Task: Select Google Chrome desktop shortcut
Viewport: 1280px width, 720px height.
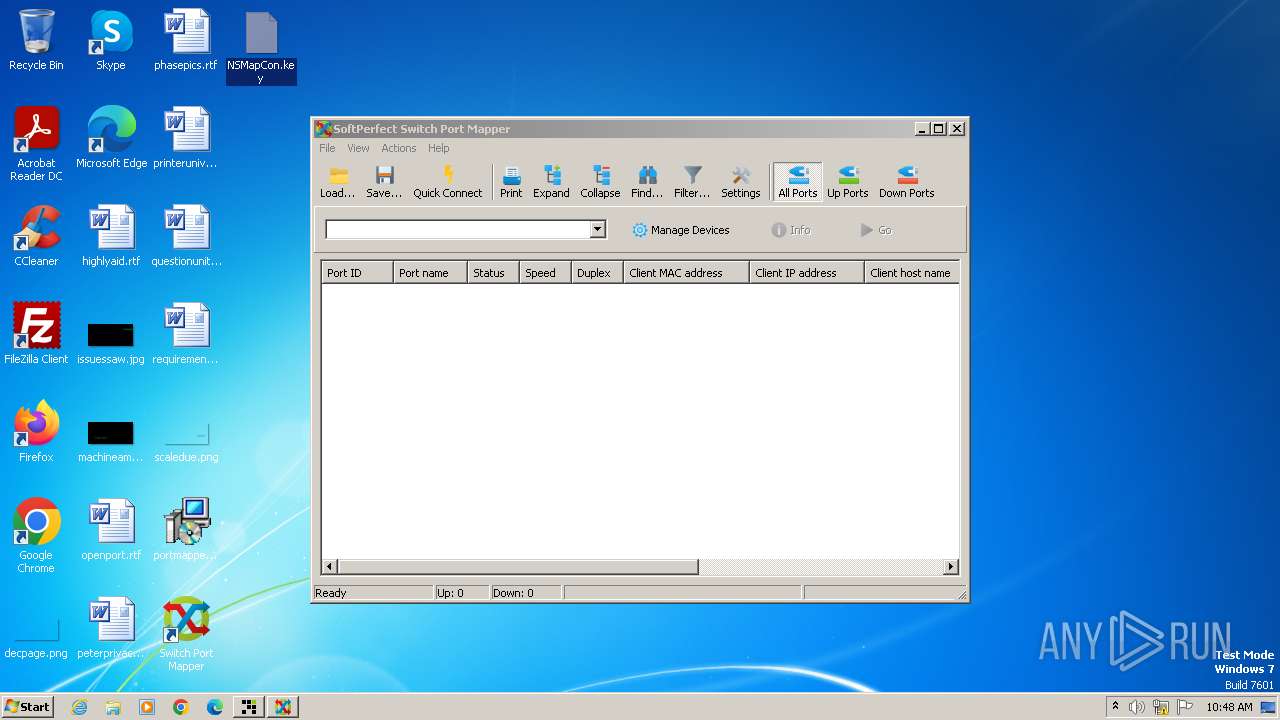Action: click(36, 536)
